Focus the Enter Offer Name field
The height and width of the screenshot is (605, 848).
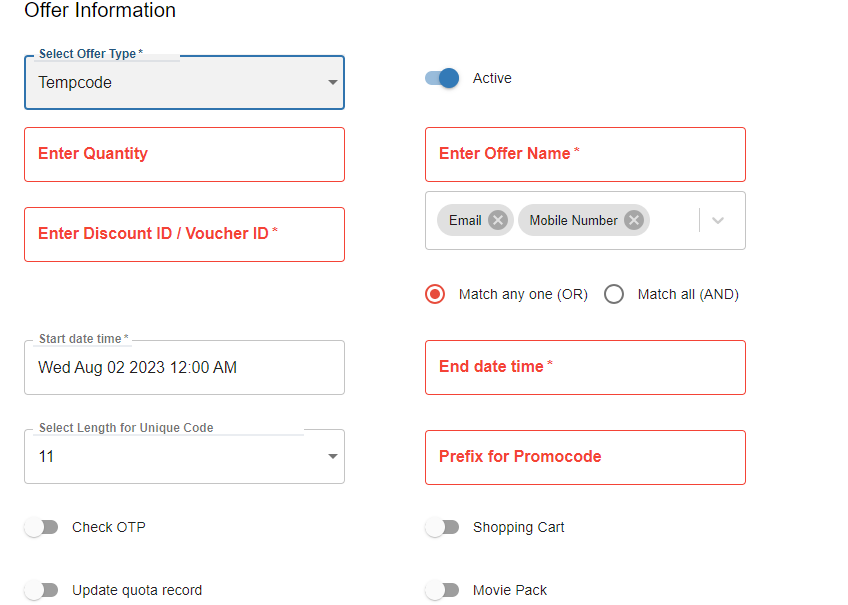(585, 154)
